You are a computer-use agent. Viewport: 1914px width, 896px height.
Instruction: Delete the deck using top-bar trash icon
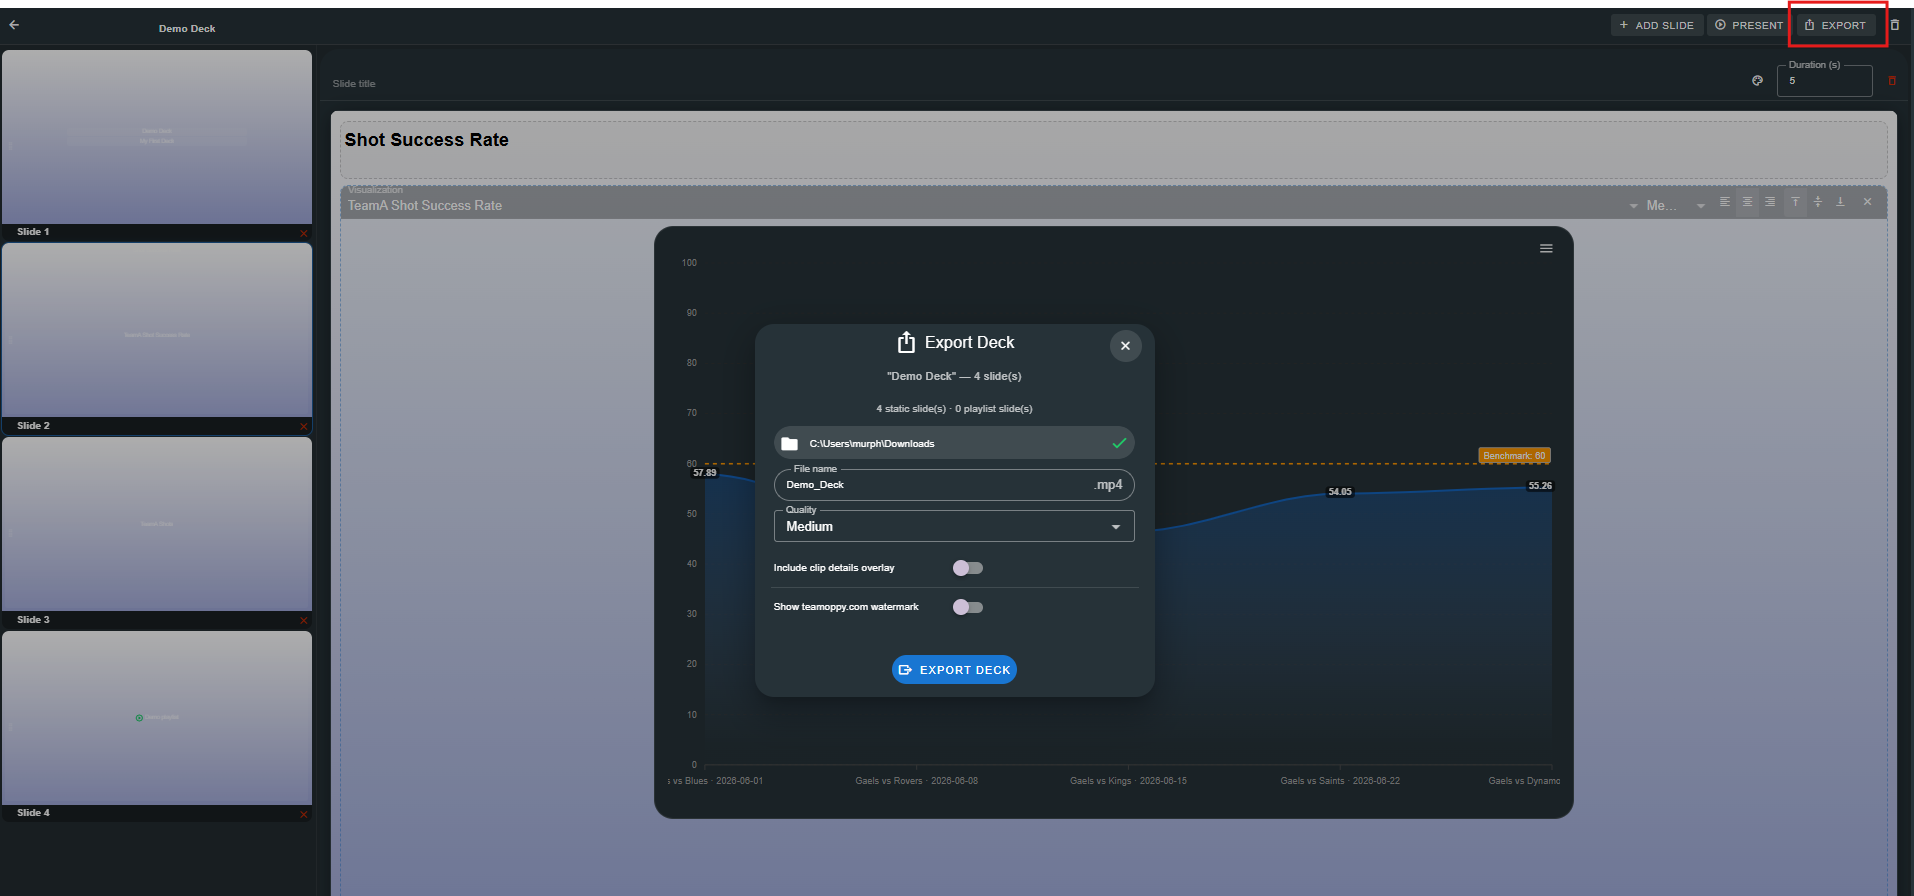1894,25
